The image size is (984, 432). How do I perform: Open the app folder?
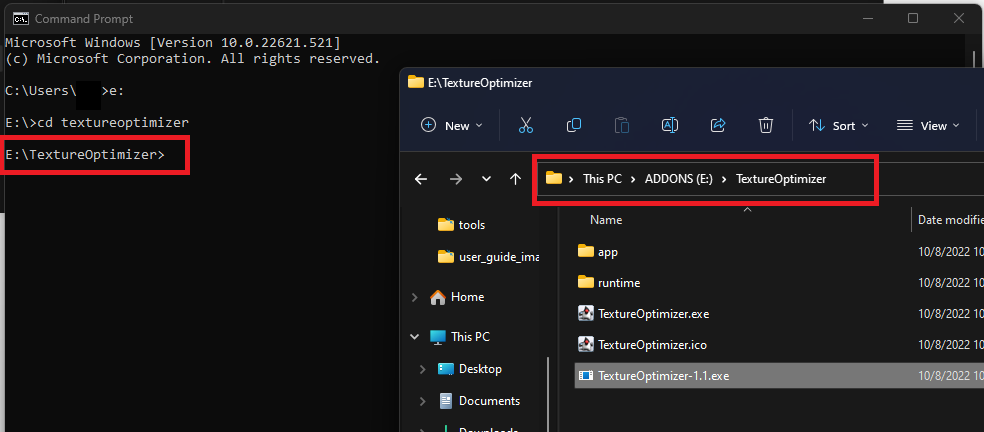608,252
